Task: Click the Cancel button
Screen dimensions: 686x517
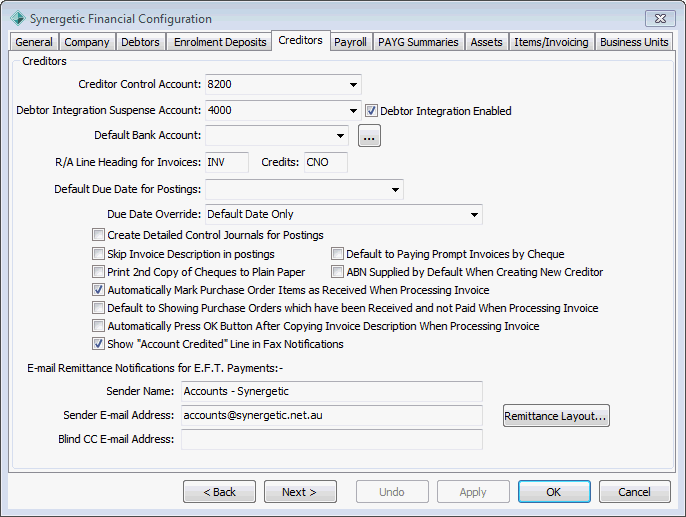Action: [634, 492]
